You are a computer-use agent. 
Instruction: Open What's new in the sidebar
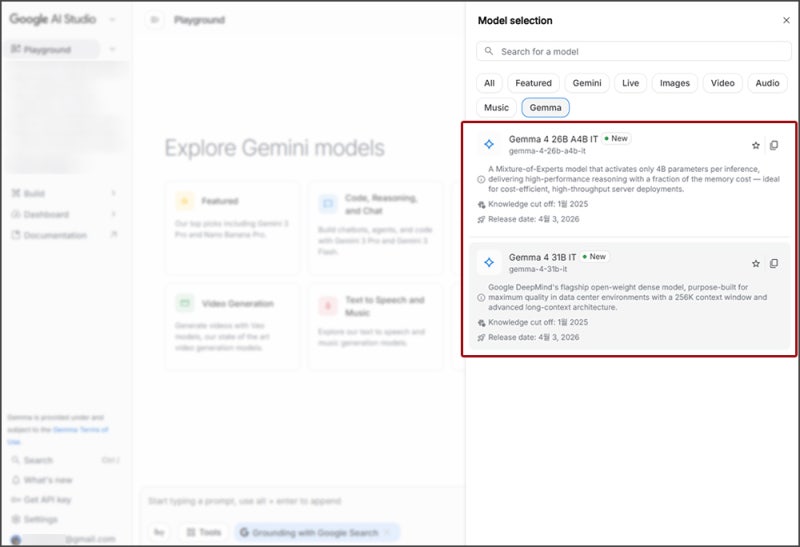[x=48, y=480]
